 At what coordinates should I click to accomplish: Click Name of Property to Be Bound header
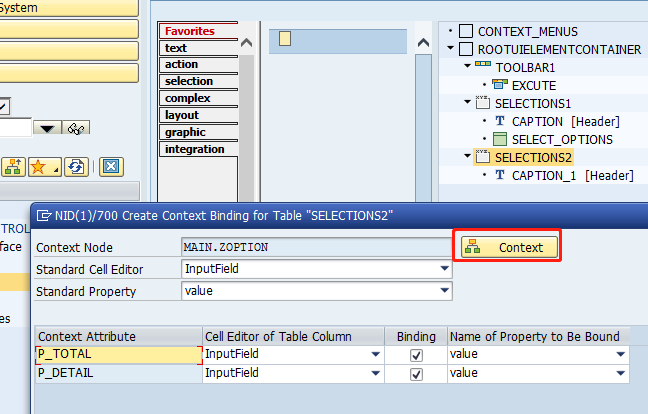click(538, 336)
